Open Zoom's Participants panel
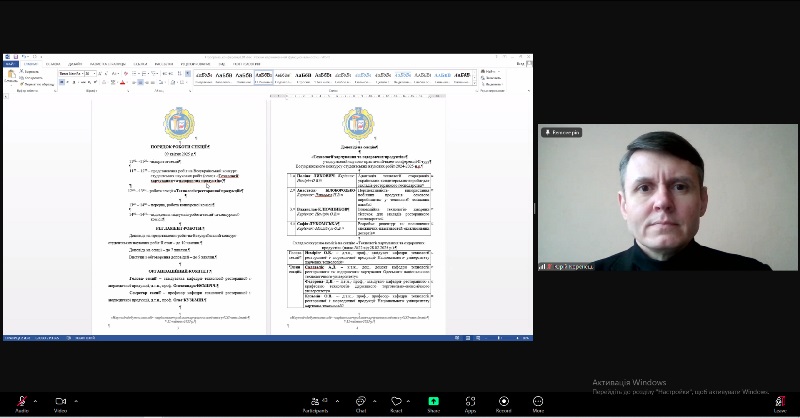This screenshot has width=800, height=418. (x=316, y=404)
